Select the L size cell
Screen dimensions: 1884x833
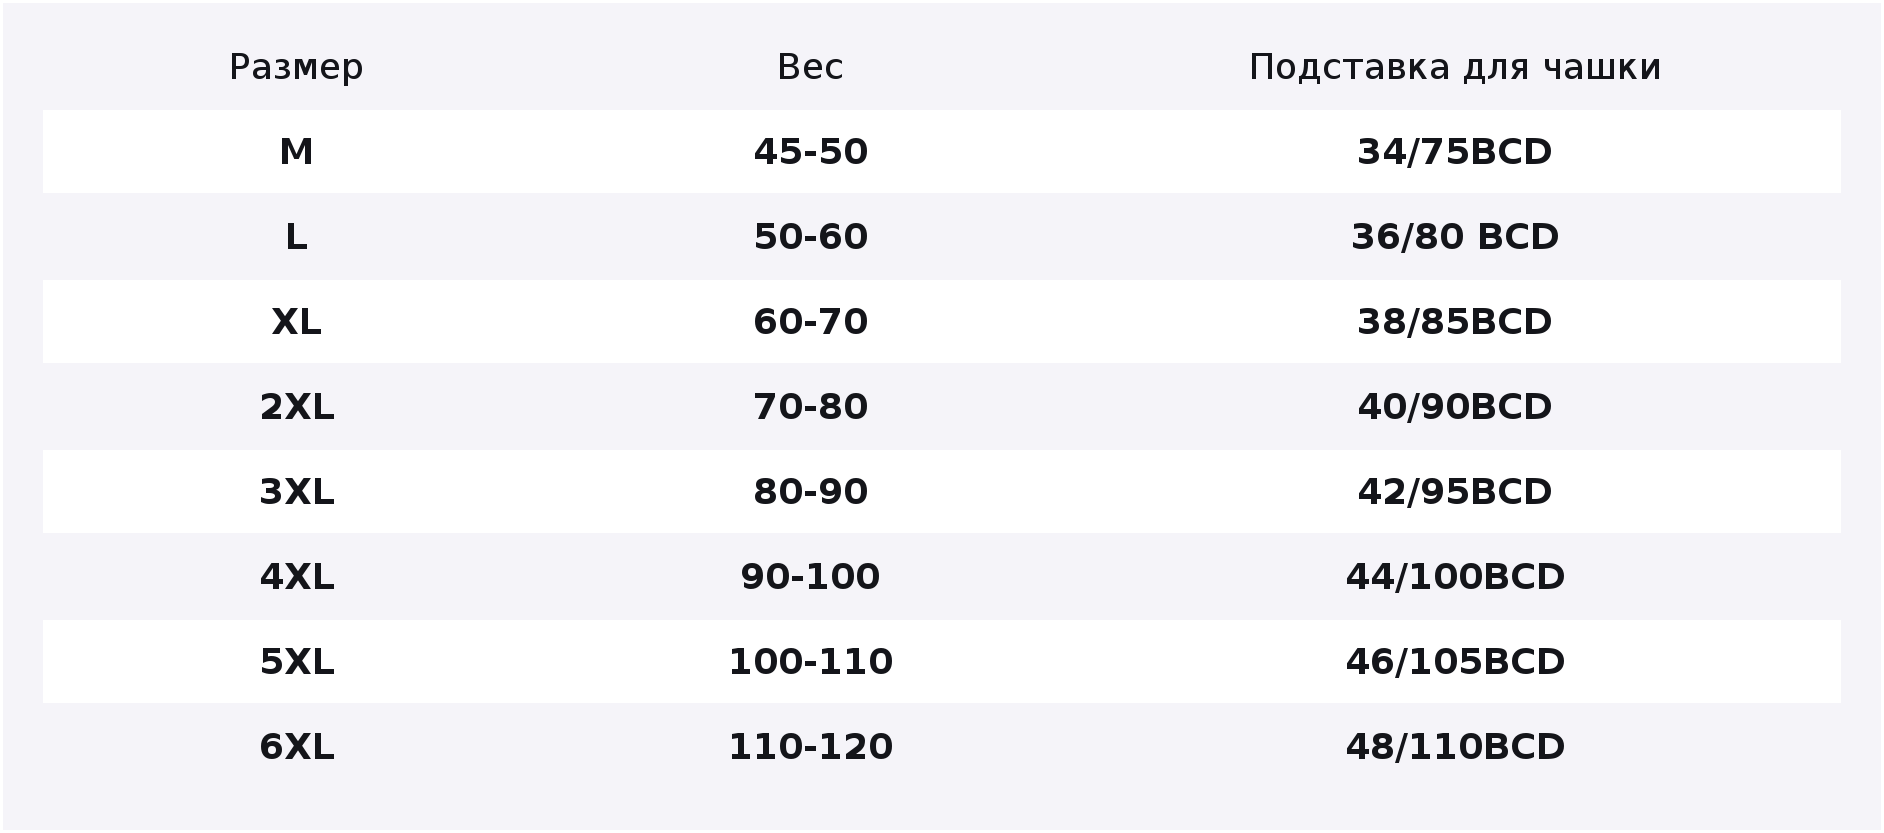click(296, 237)
